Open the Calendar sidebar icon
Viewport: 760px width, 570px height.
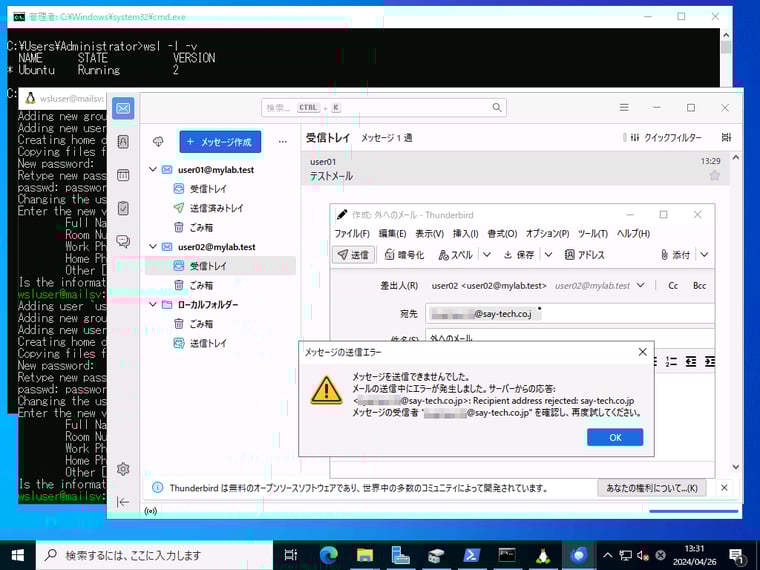123,175
